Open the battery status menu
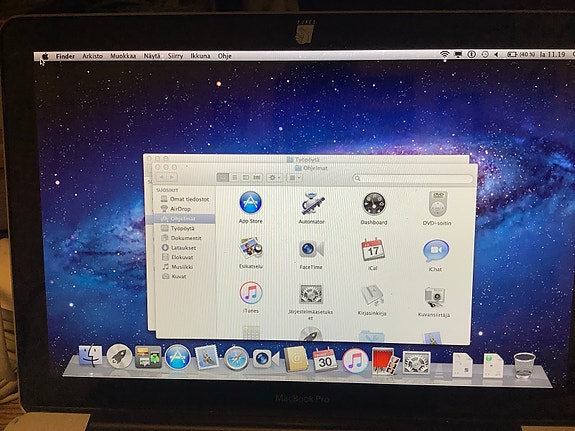The image size is (575, 431). (x=520, y=54)
